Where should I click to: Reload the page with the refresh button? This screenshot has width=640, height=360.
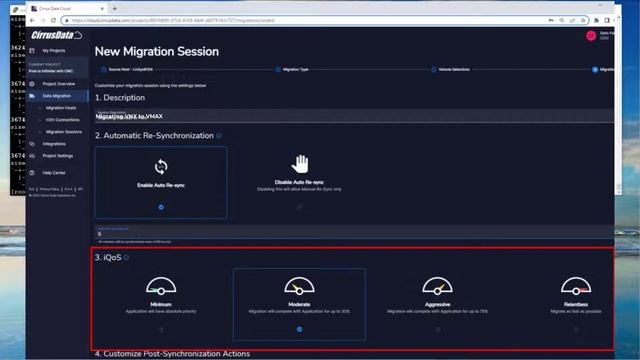click(53, 20)
